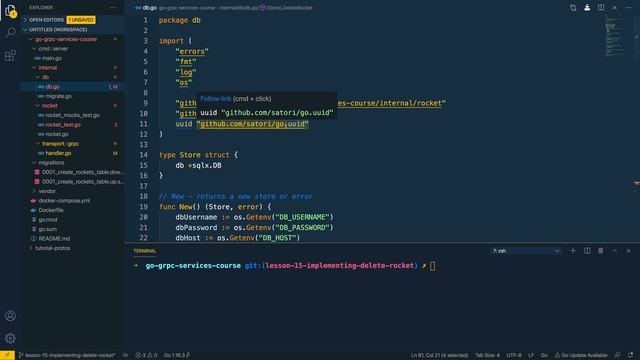
Task: Click the github.com/satori/go.uuid import link on line 11
Action: tap(252, 124)
